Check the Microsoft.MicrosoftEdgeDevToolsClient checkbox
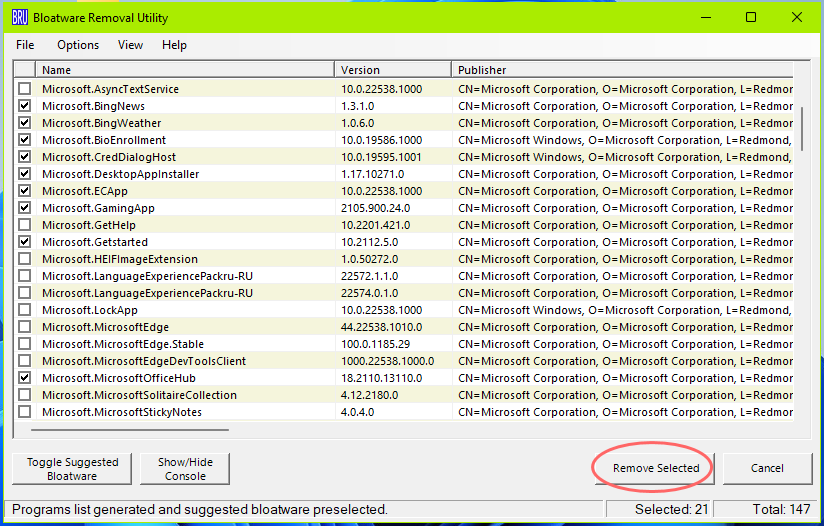 [24, 361]
